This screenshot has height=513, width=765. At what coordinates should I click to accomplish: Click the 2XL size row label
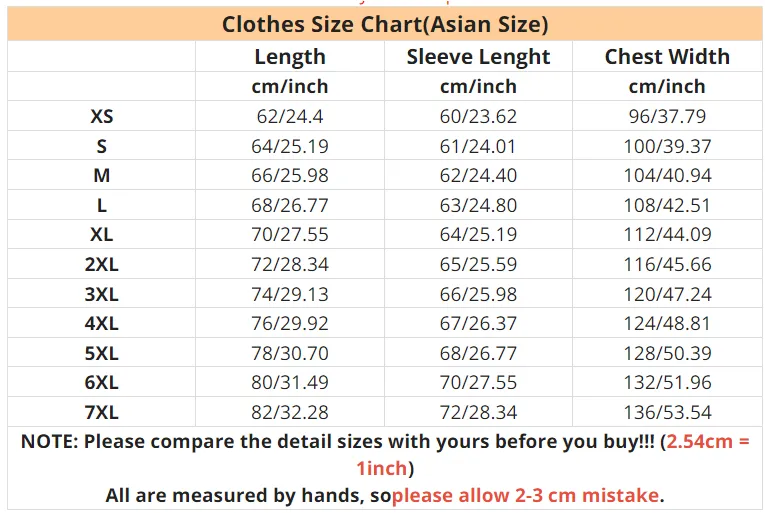[x=101, y=264]
